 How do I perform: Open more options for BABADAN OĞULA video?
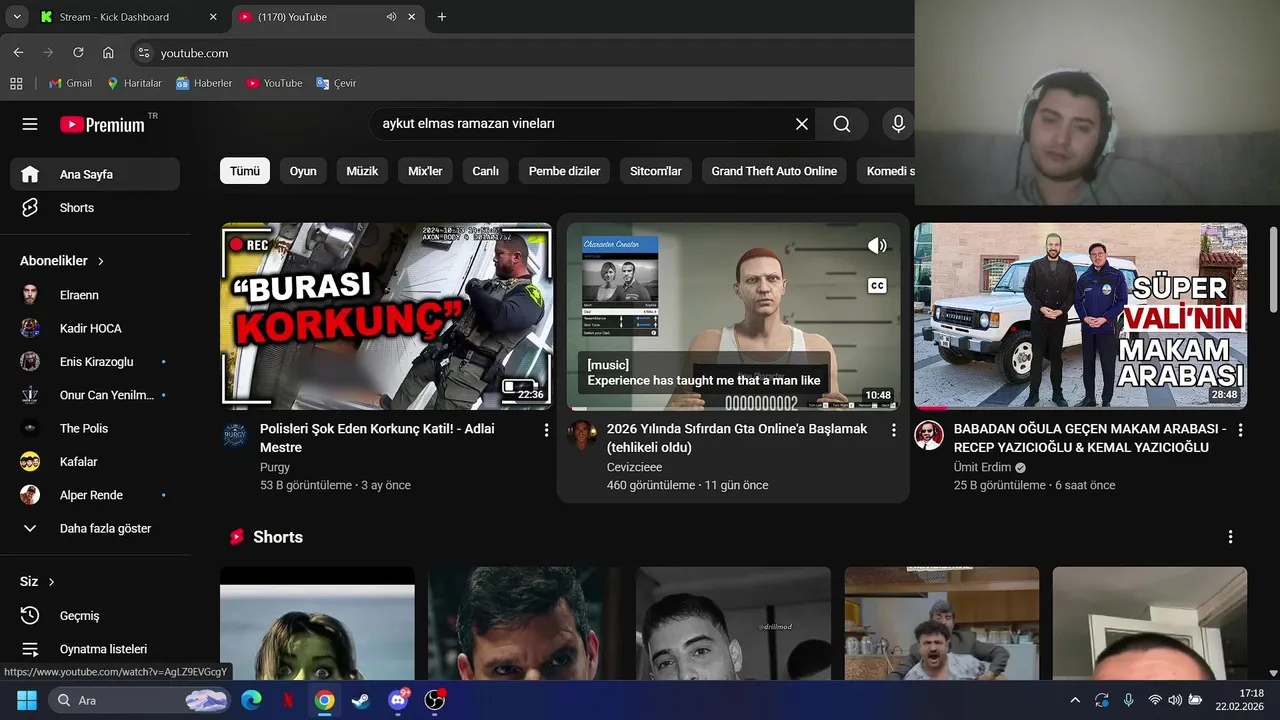(1240, 430)
